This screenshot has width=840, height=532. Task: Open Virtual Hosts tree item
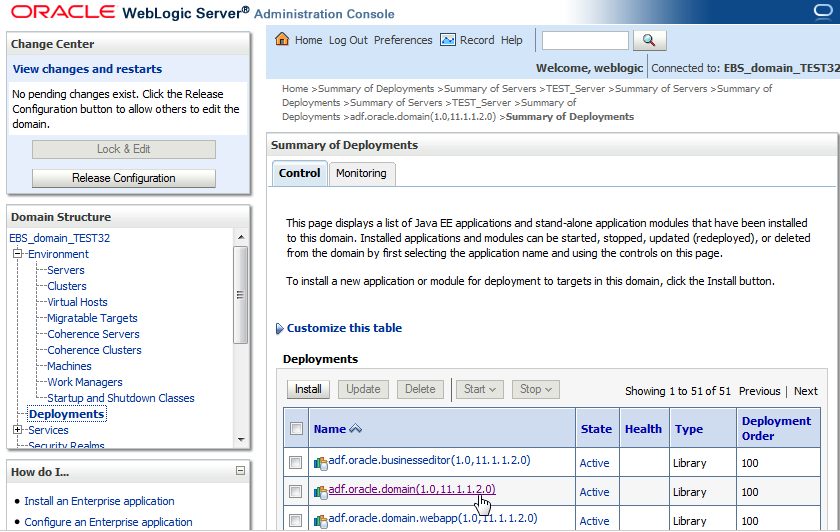tap(77, 302)
